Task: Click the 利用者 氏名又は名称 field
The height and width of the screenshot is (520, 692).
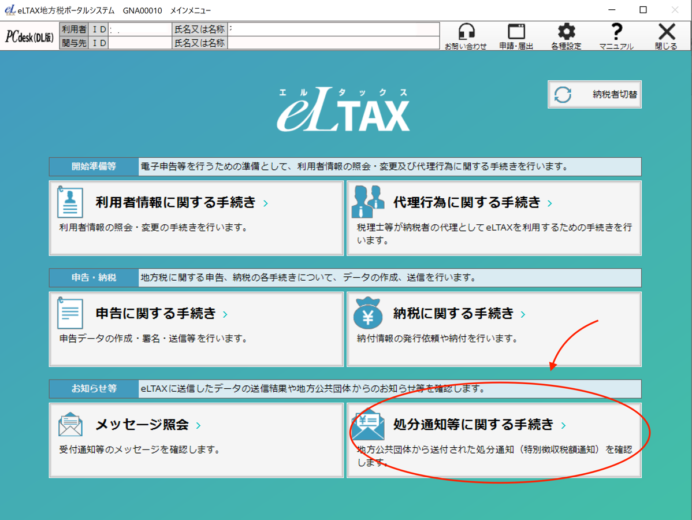Action: click(x=333, y=30)
